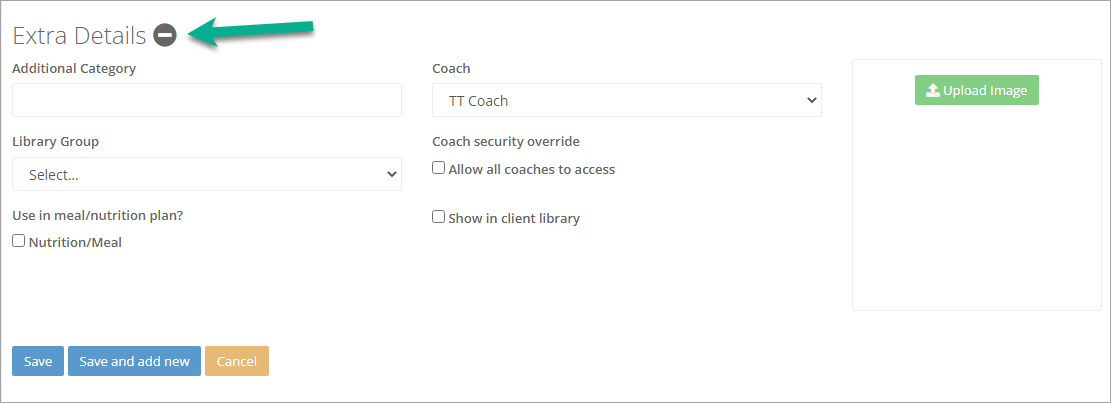
Task: Tick the Allow all coaches to access checkbox
Action: [439, 168]
